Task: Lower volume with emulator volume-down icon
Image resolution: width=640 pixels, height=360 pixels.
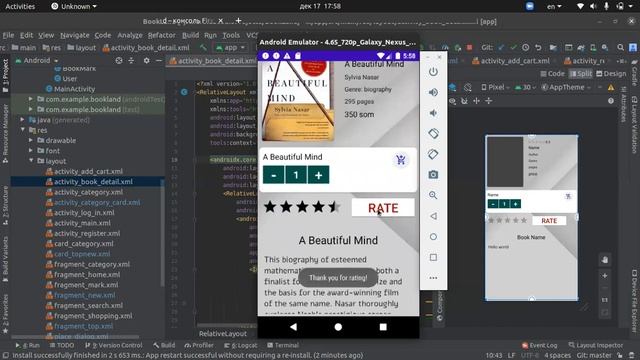Action: [x=433, y=113]
